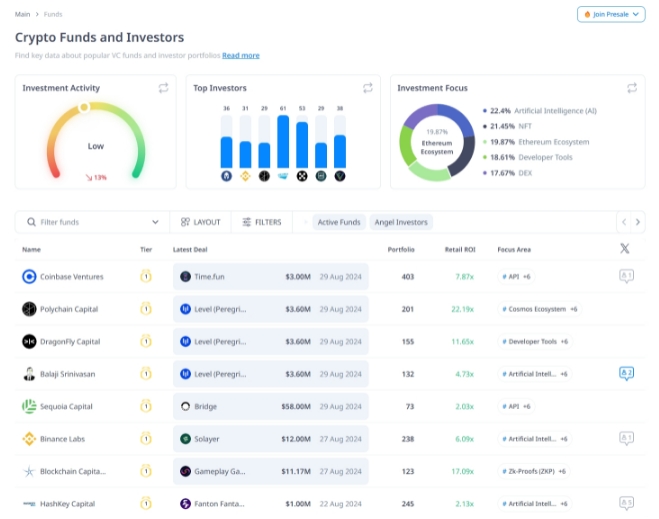Click the Sequoia Capital logo icon
659x519 pixels.
[29, 406]
